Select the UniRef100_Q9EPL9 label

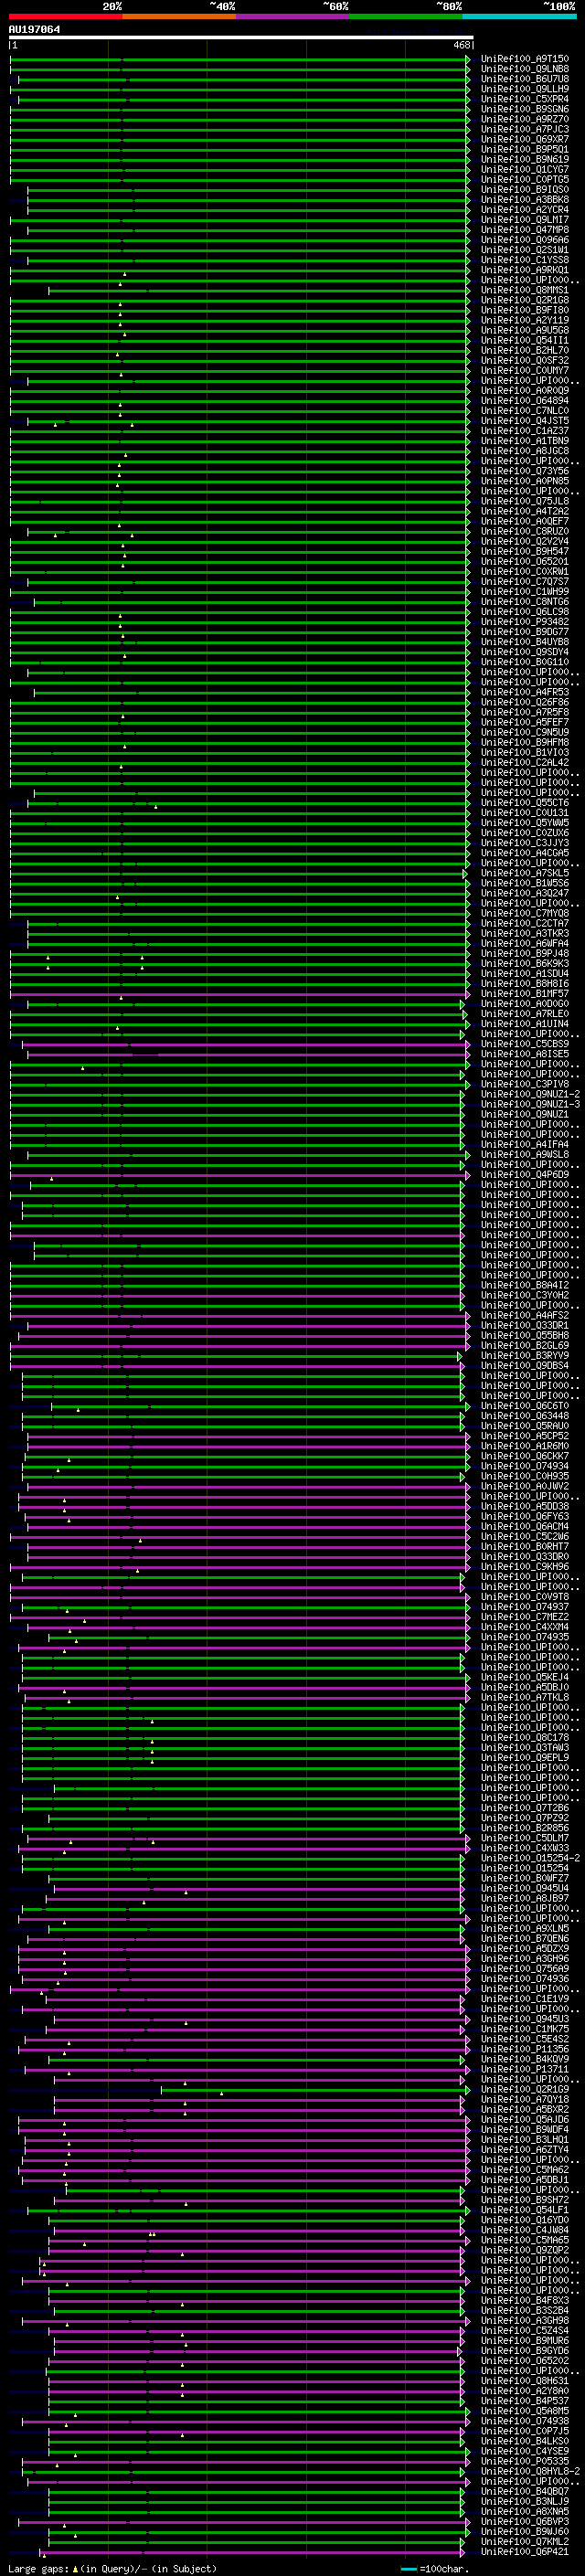click(x=525, y=1757)
